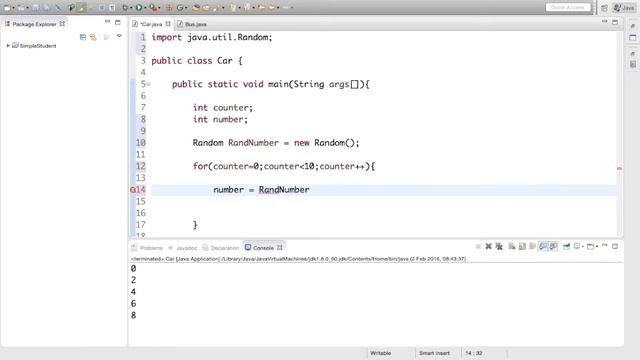Click the error marker on line 14

(x=133, y=190)
